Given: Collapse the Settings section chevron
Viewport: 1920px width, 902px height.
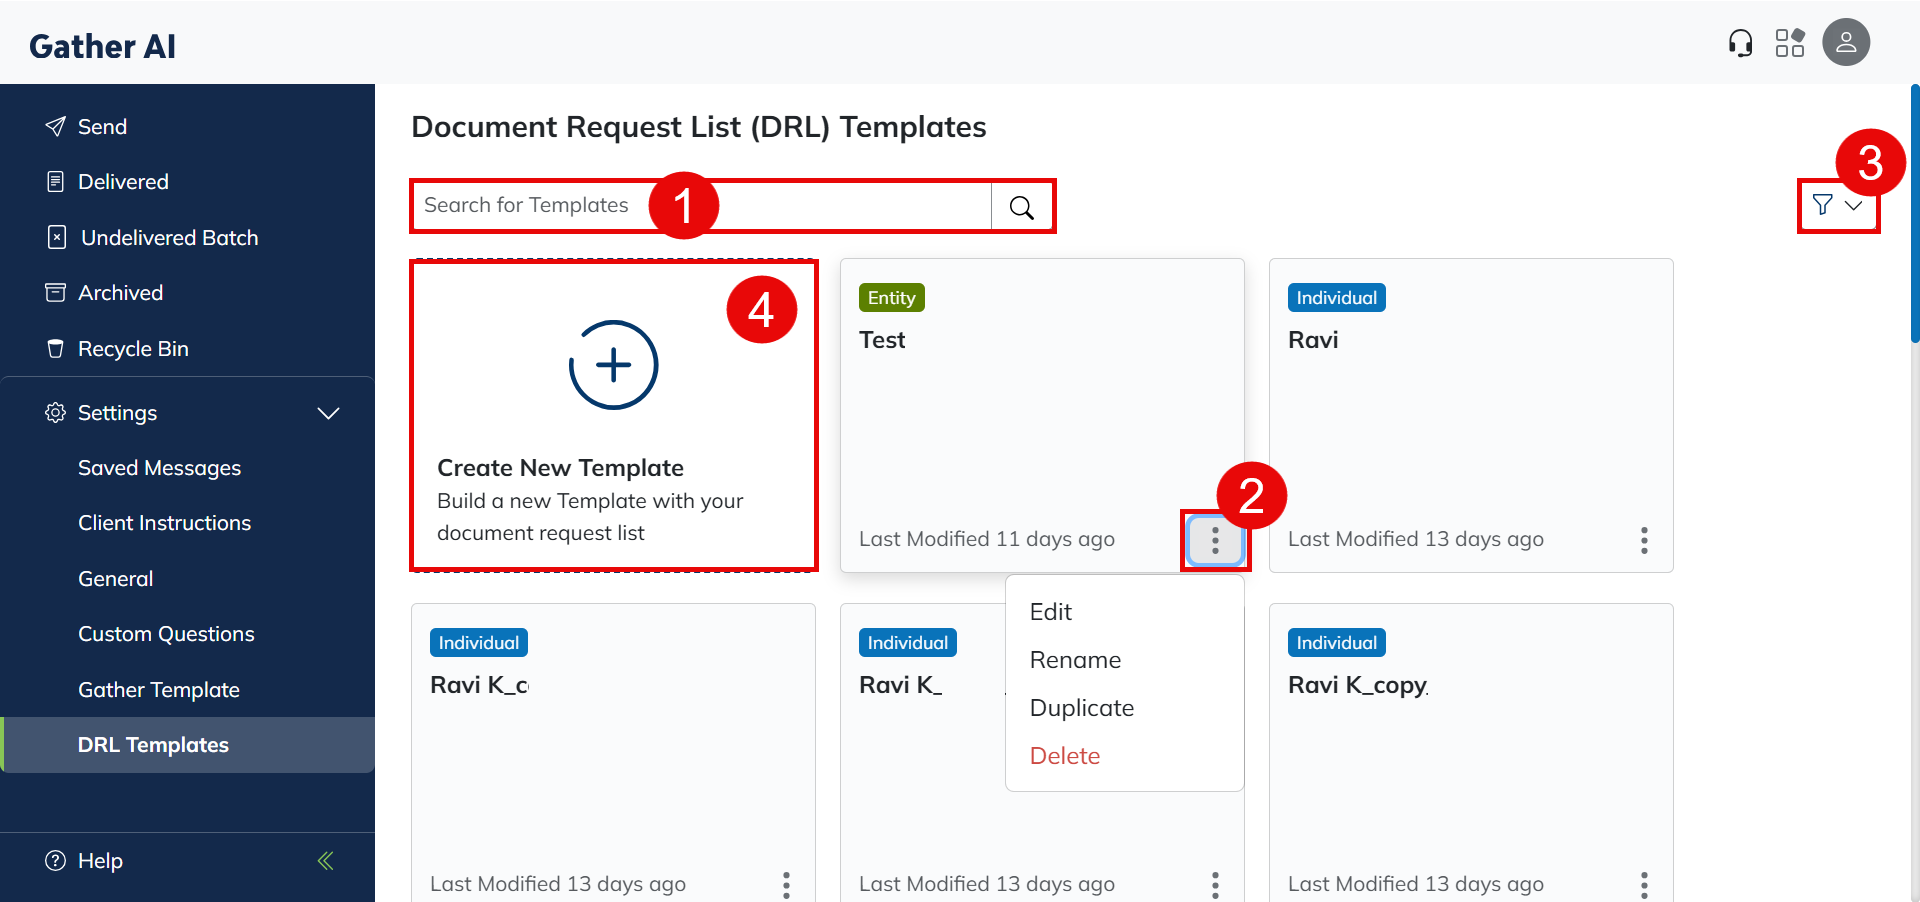Looking at the screenshot, I should coord(328,413).
